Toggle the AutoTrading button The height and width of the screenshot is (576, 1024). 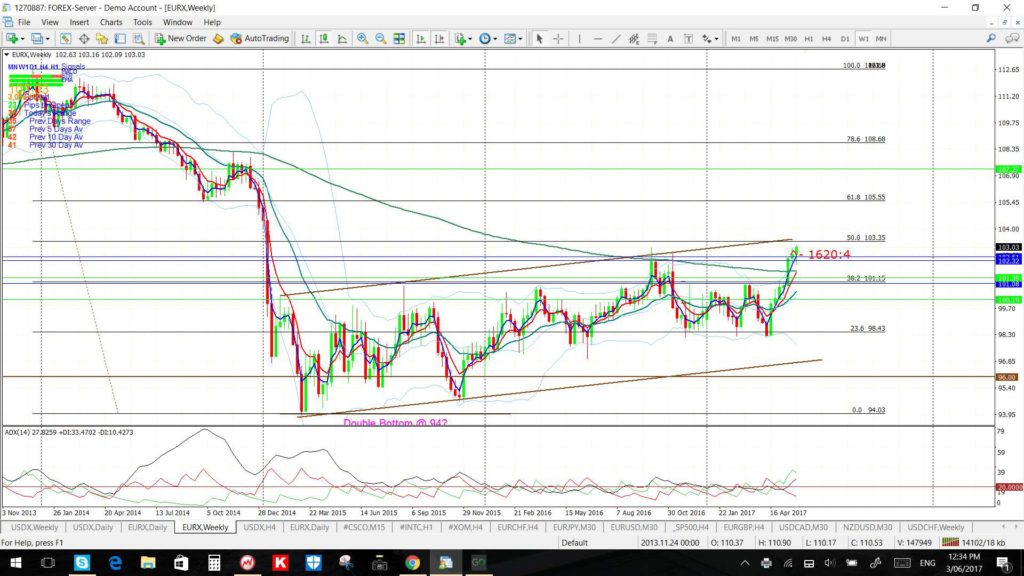tap(259, 39)
